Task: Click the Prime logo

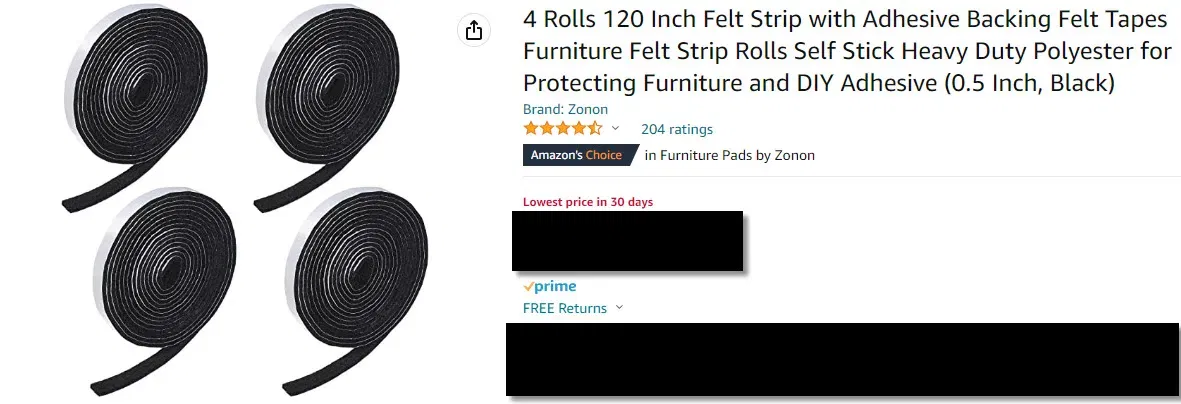Action: (x=549, y=287)
